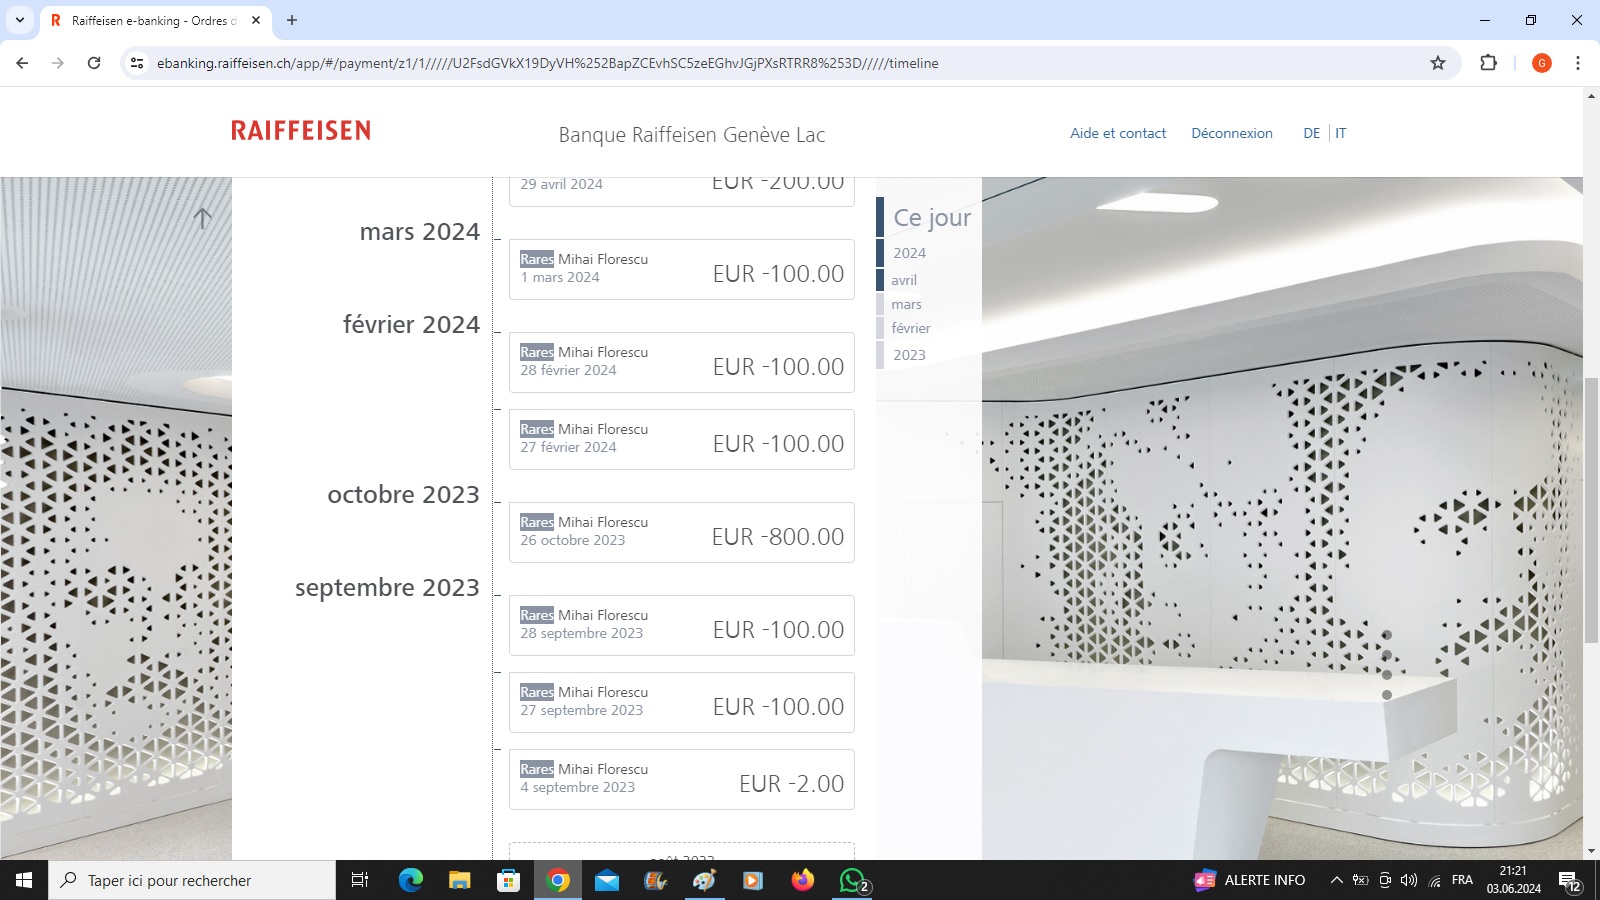The width and height of the screenshot is (1600, 900).
Task: Jump to février in the timeline navigator
Action: 910,328
